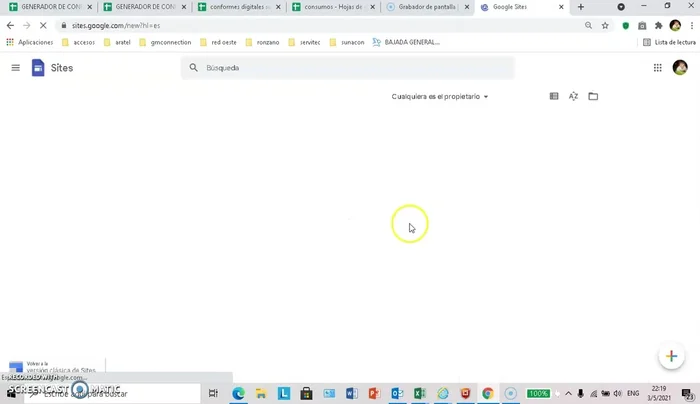This screenshot has width=700, height=404.
Task: Show hidden system tray icons
Action: click(568, 394)
